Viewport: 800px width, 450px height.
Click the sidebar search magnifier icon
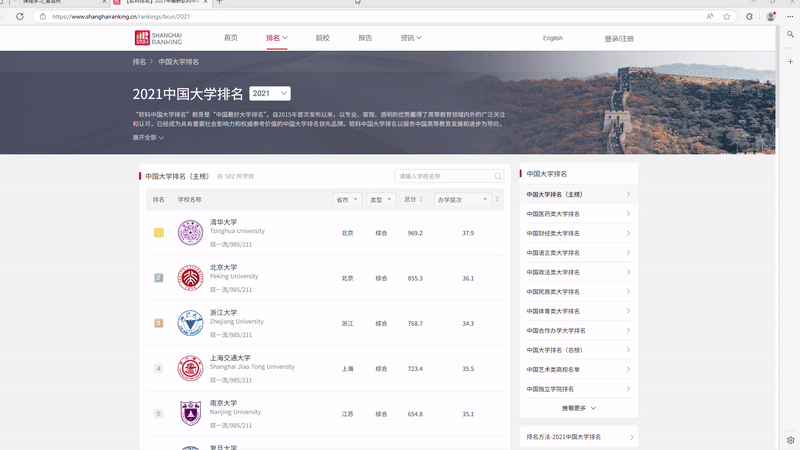click(x=790, y=34)
